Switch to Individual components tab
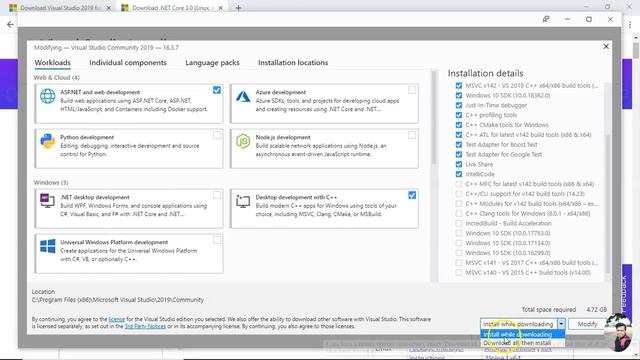This screenshot has width=640, height=360. click(x=128, y=62)
